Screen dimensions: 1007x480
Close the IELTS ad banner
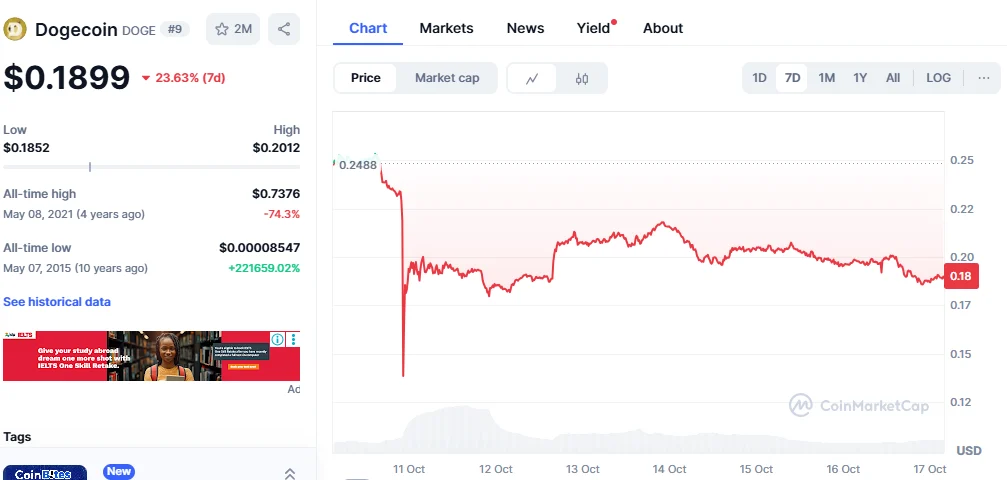[x=294, y=340]
